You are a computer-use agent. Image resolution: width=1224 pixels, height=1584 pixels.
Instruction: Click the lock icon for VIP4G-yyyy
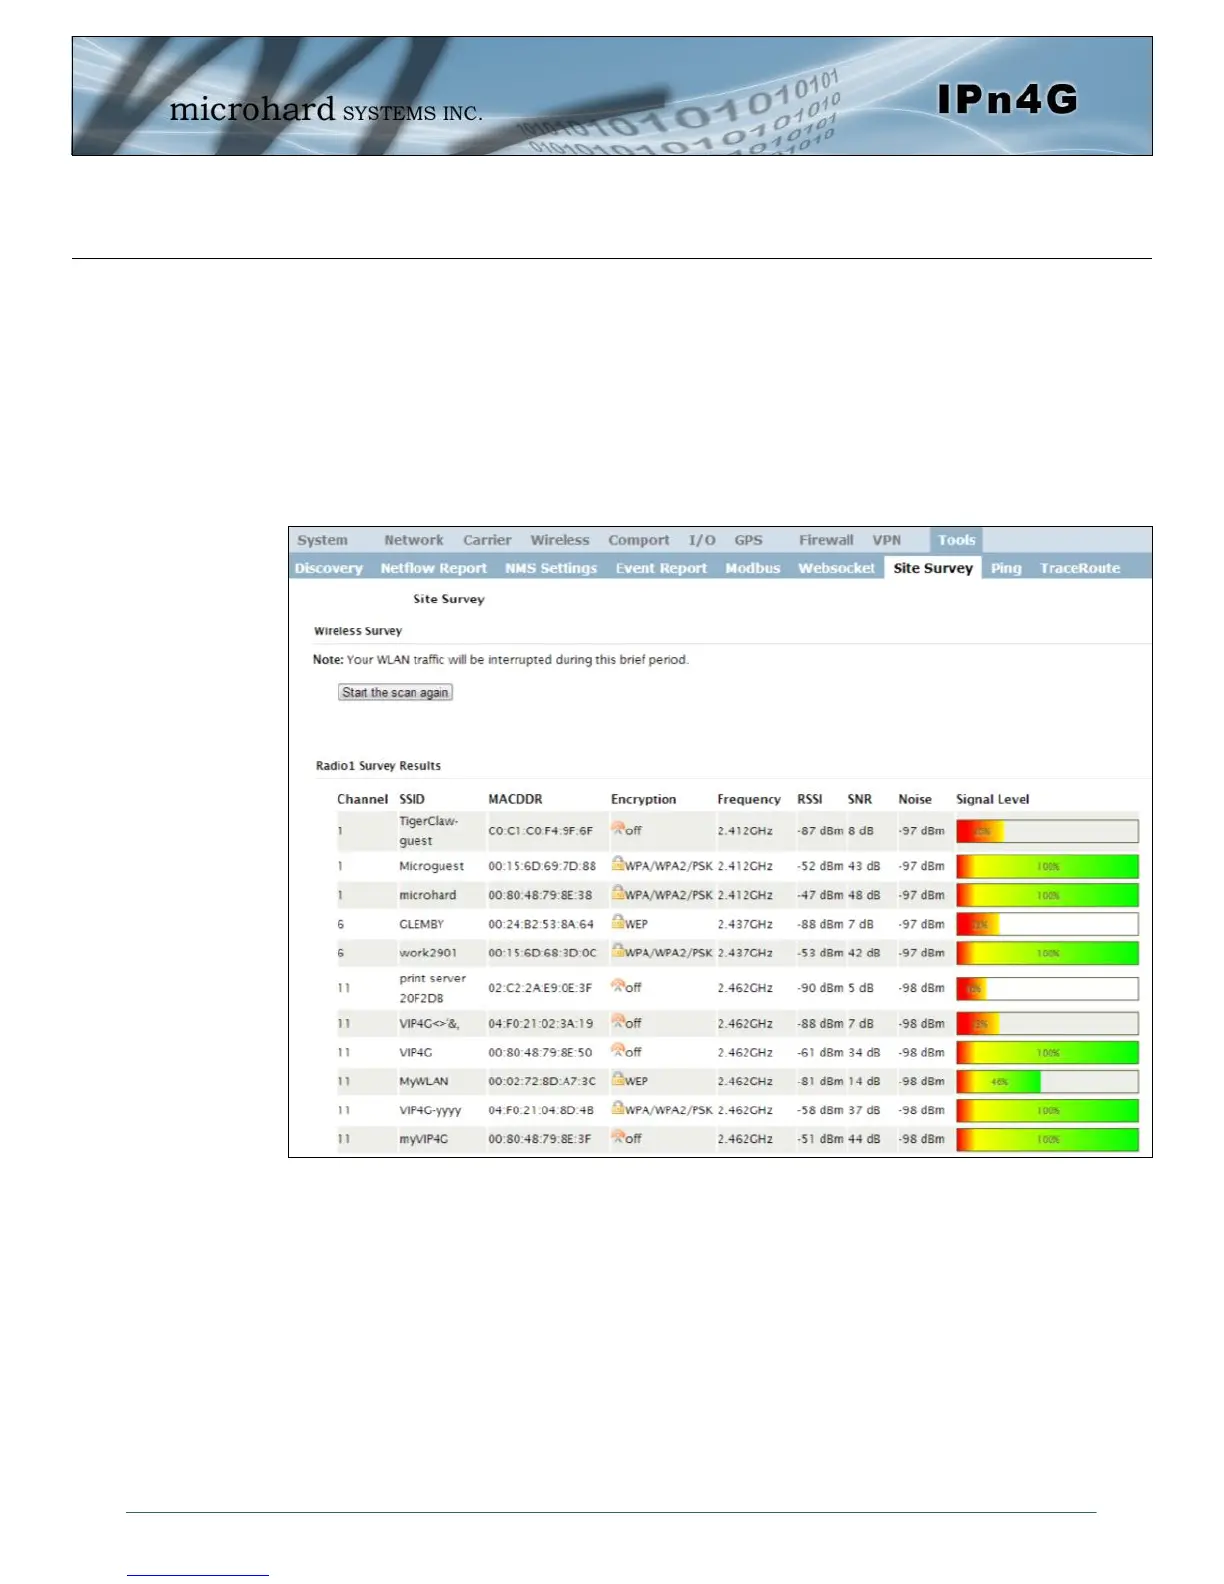pyautogui.click(x=618, y=1109)
